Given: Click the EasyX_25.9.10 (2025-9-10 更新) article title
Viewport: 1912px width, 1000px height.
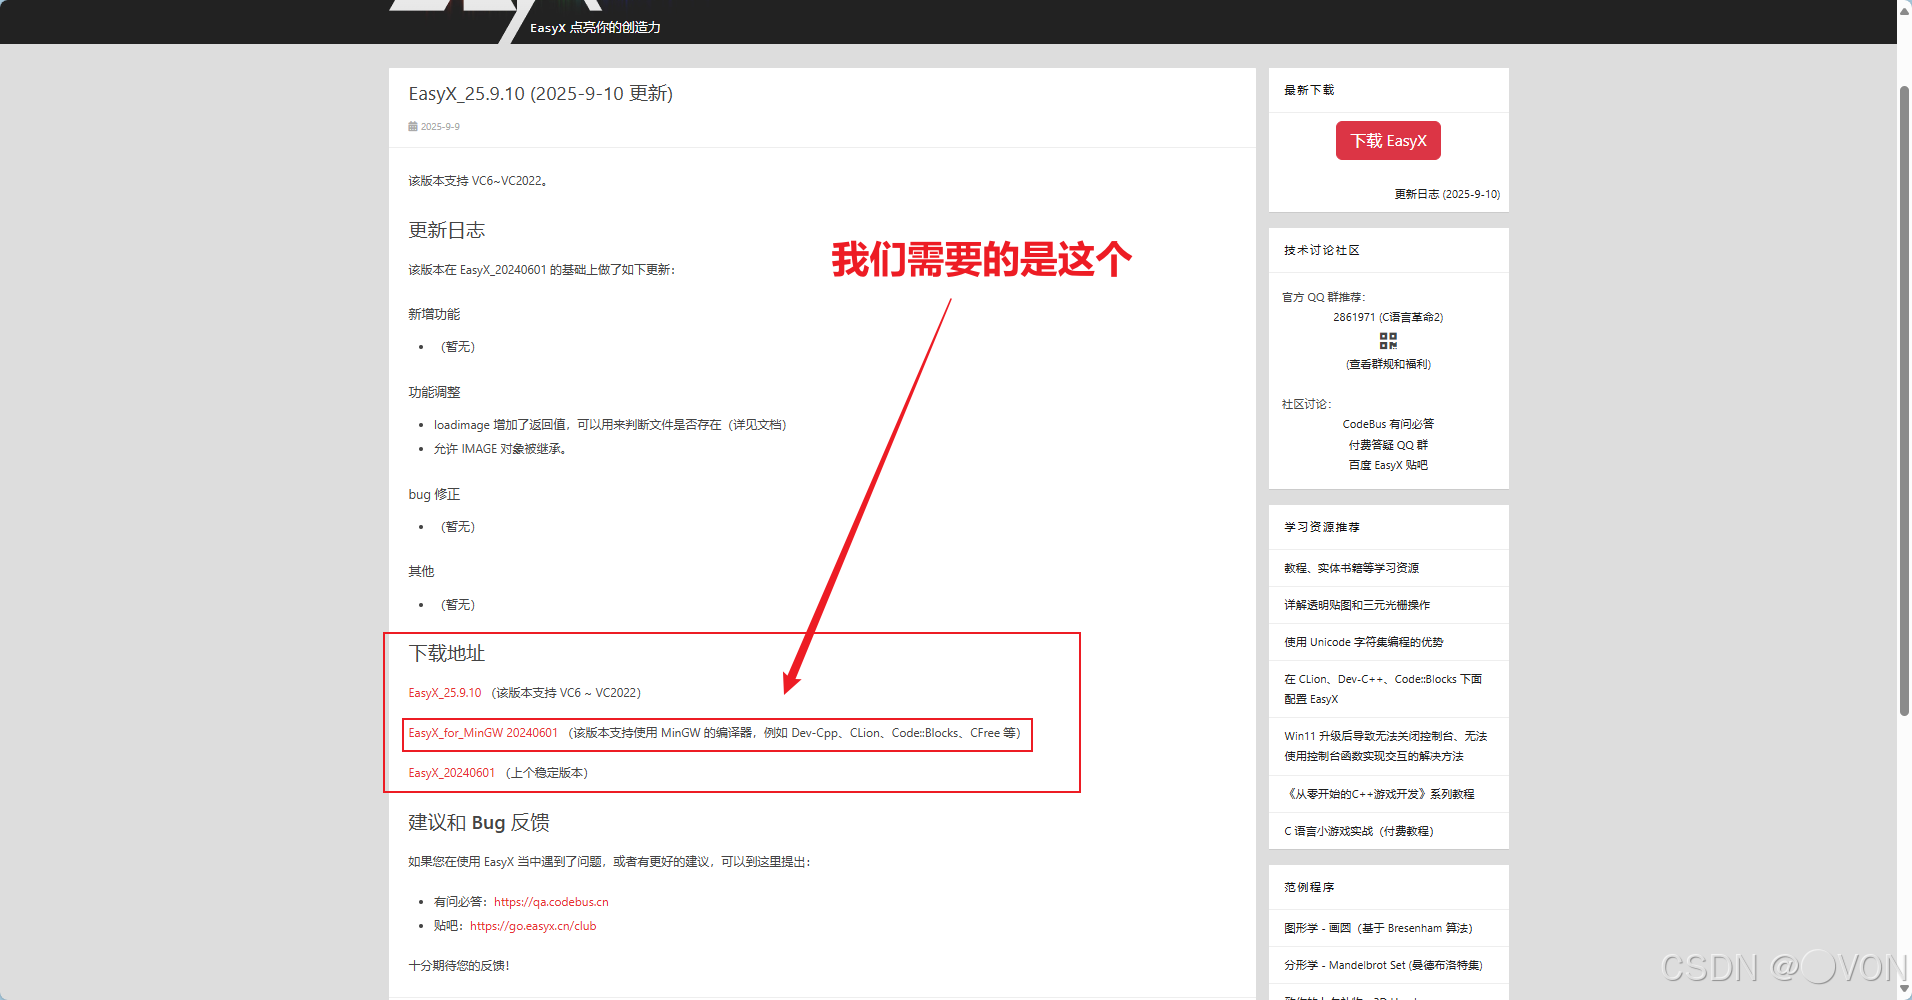Looking at the screenshot, I should click(541, 94).
